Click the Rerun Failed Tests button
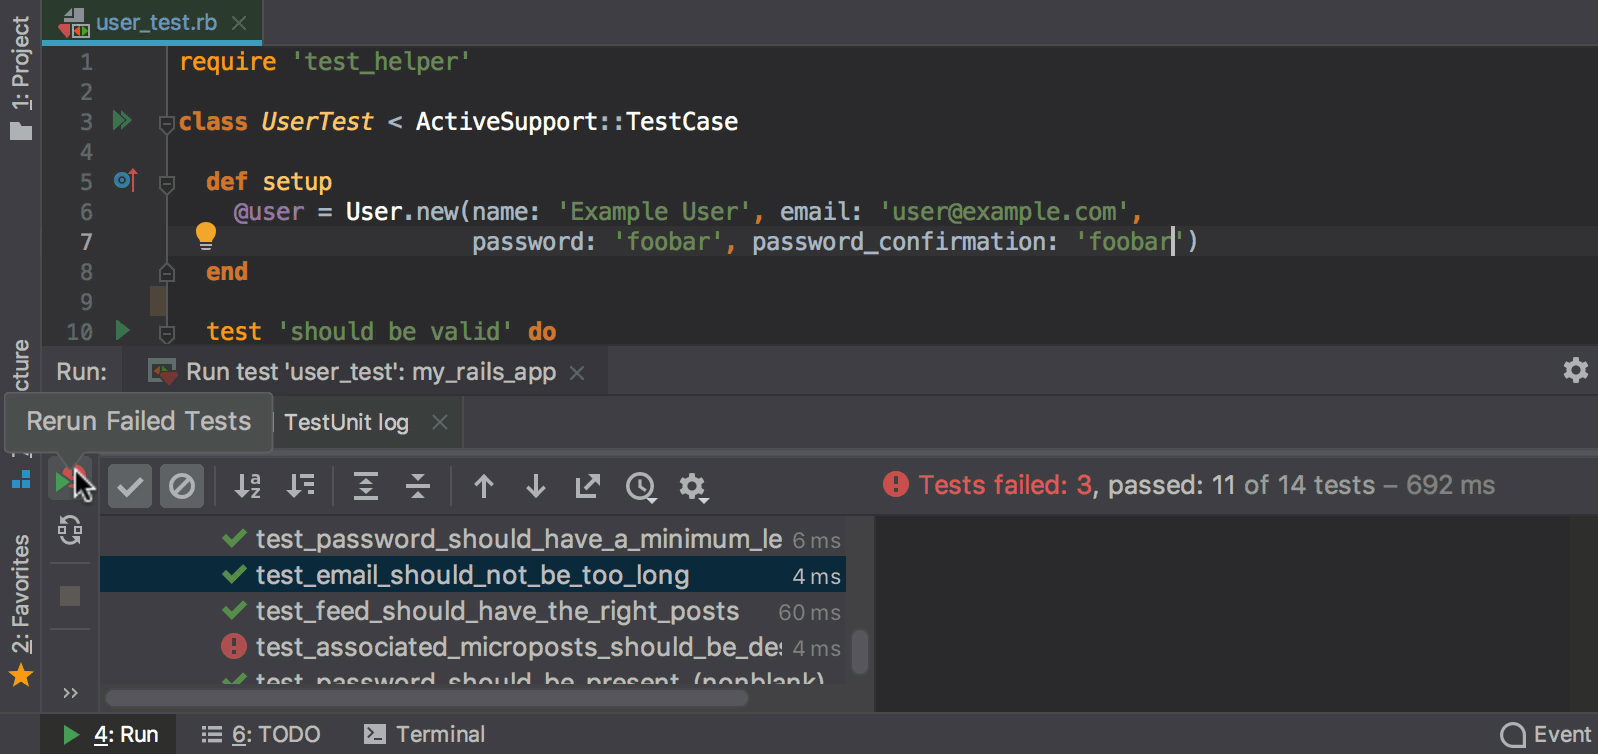This screenshot has height=754, width=1598. [x=68, y=482]
